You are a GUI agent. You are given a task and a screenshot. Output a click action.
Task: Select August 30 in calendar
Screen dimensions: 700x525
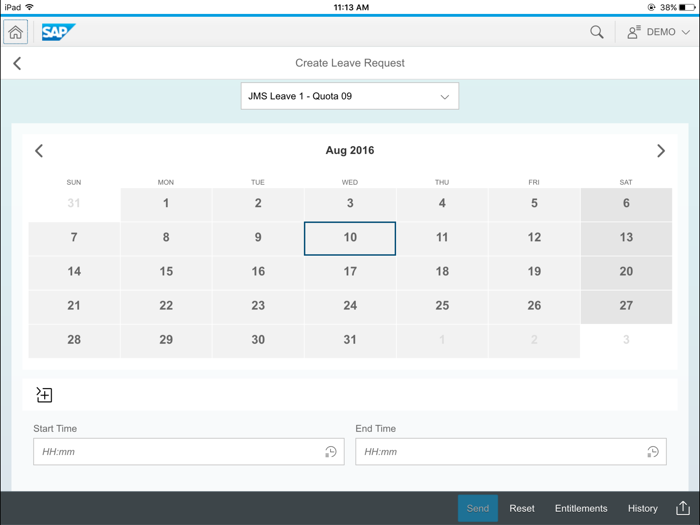[258, 340]
